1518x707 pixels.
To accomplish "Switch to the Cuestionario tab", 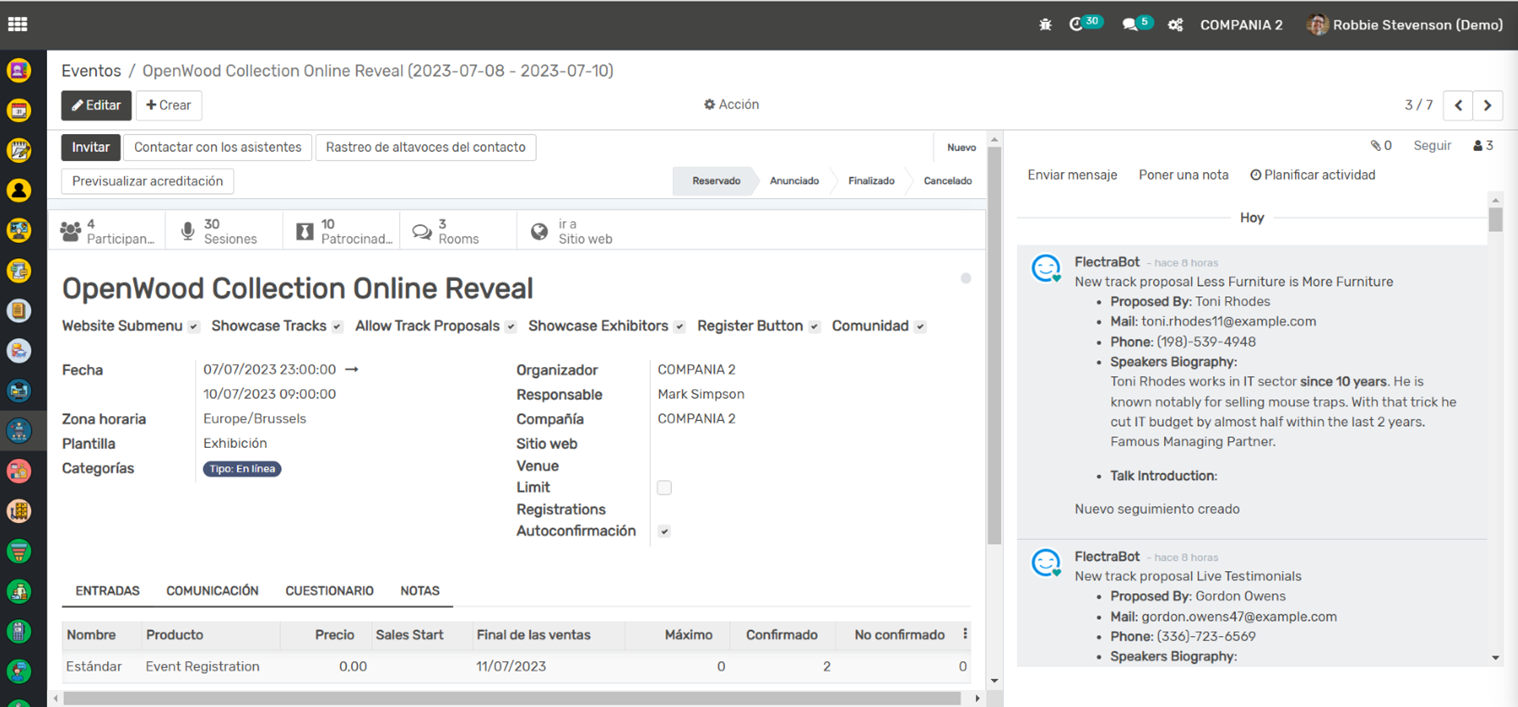I will point(329,591).
